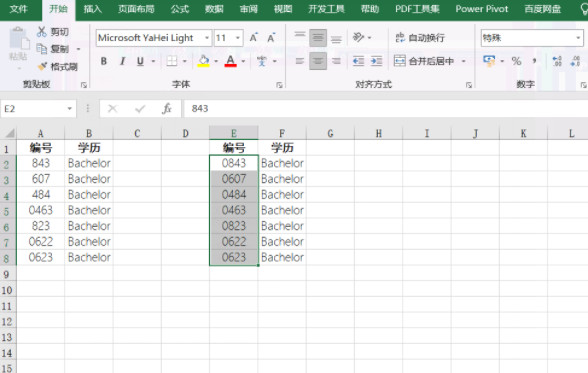Viewport: 588px width, 373px height.
Task: Select the Format Painter (格式刷) brush
Action: pos(42,66)
